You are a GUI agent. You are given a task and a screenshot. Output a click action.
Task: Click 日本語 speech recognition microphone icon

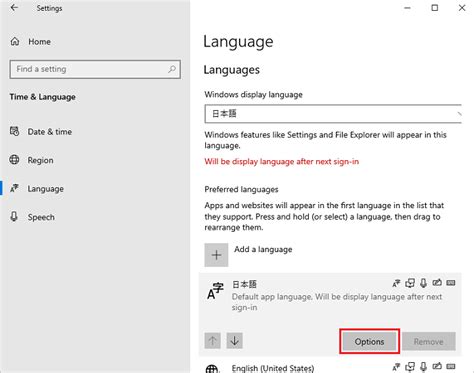423,283
